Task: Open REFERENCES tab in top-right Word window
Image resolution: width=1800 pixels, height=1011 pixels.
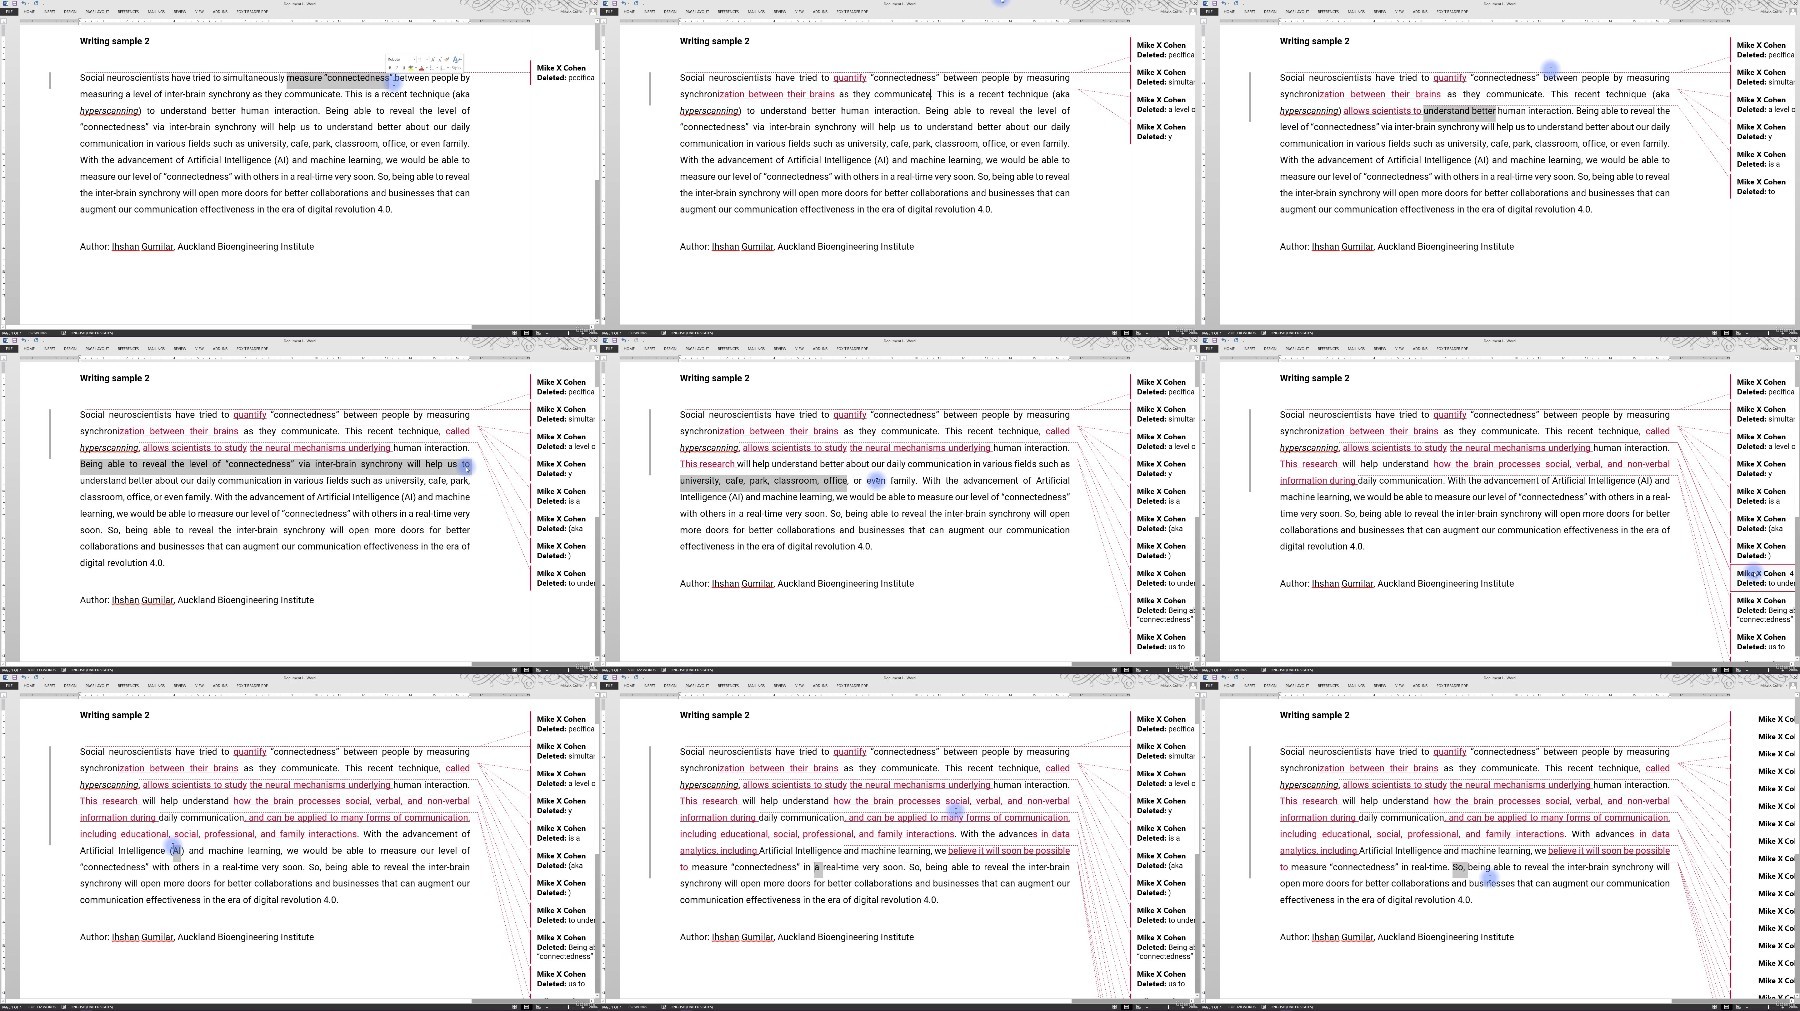Action: 1328,11
